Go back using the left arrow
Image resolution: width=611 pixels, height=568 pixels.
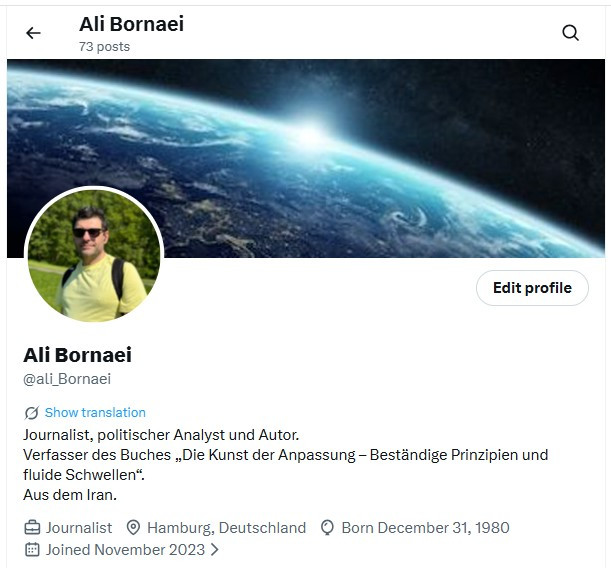[33, 33]
